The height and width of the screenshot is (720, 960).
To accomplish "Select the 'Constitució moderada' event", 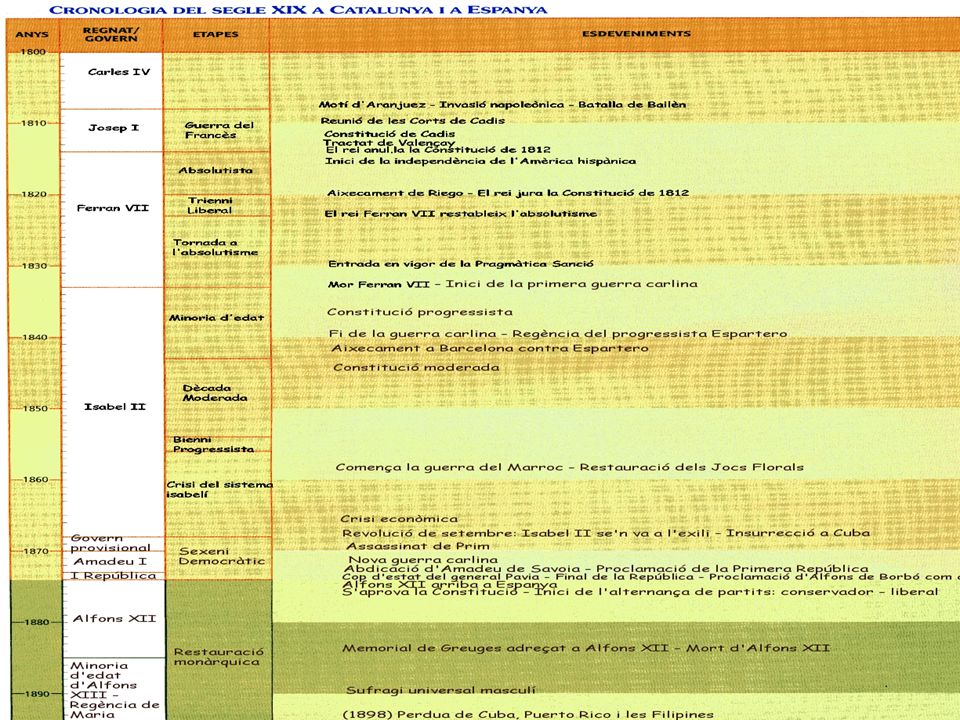I will tap(416, 368).
